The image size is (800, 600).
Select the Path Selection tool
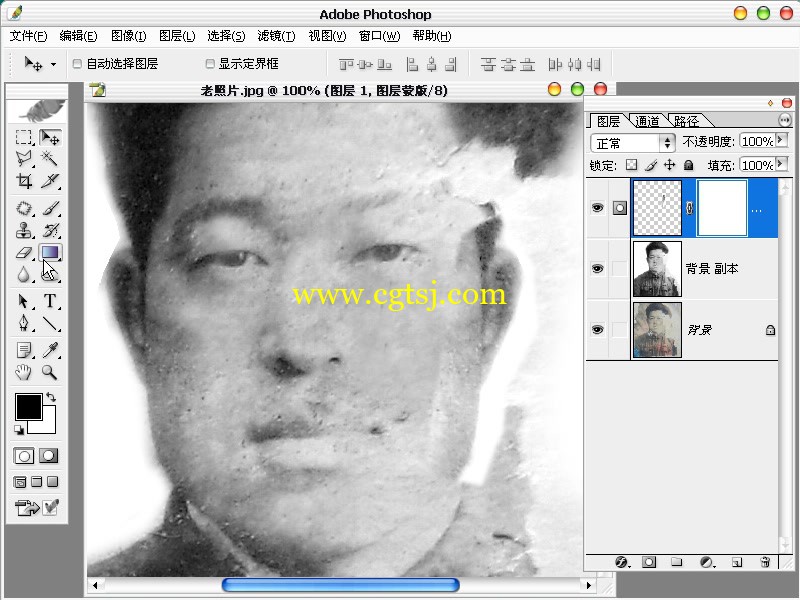coord(23,301)
